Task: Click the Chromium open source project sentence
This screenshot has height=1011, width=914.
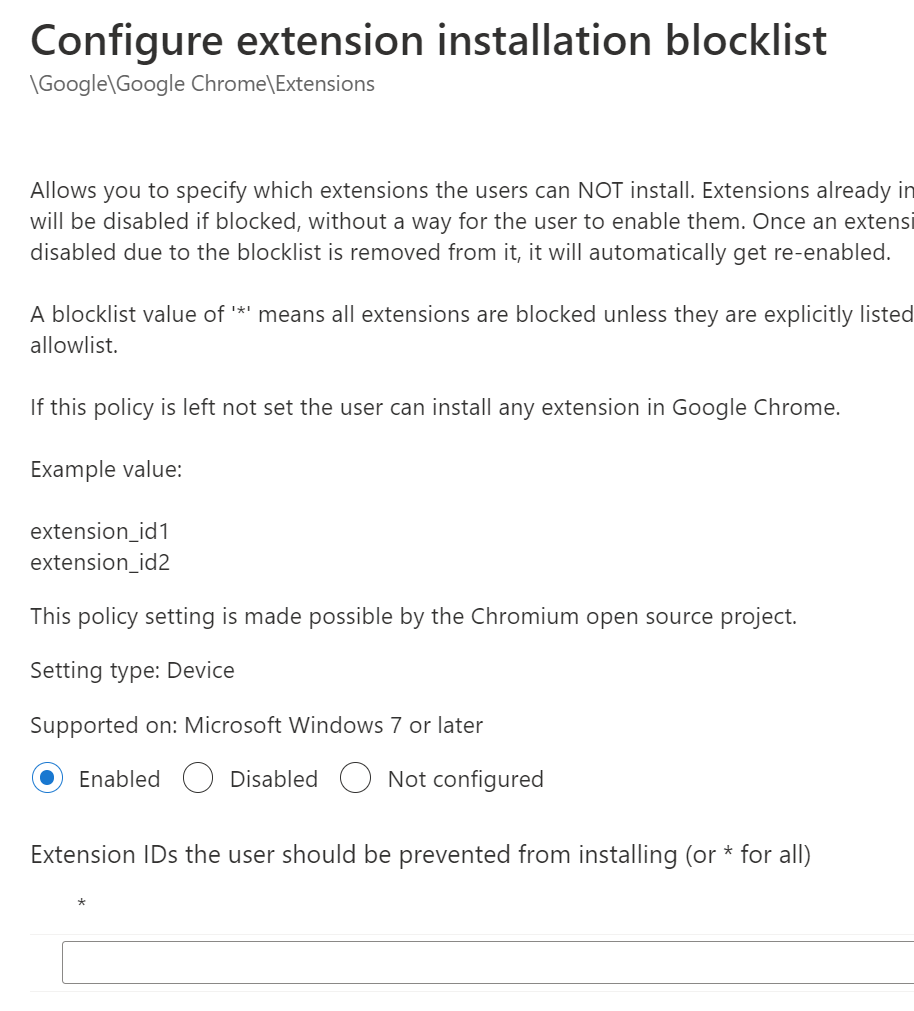Action: 413,616
